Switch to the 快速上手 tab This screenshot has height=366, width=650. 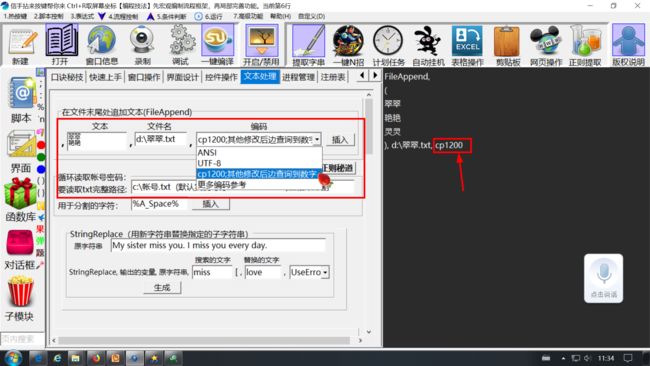click(105, 77)
